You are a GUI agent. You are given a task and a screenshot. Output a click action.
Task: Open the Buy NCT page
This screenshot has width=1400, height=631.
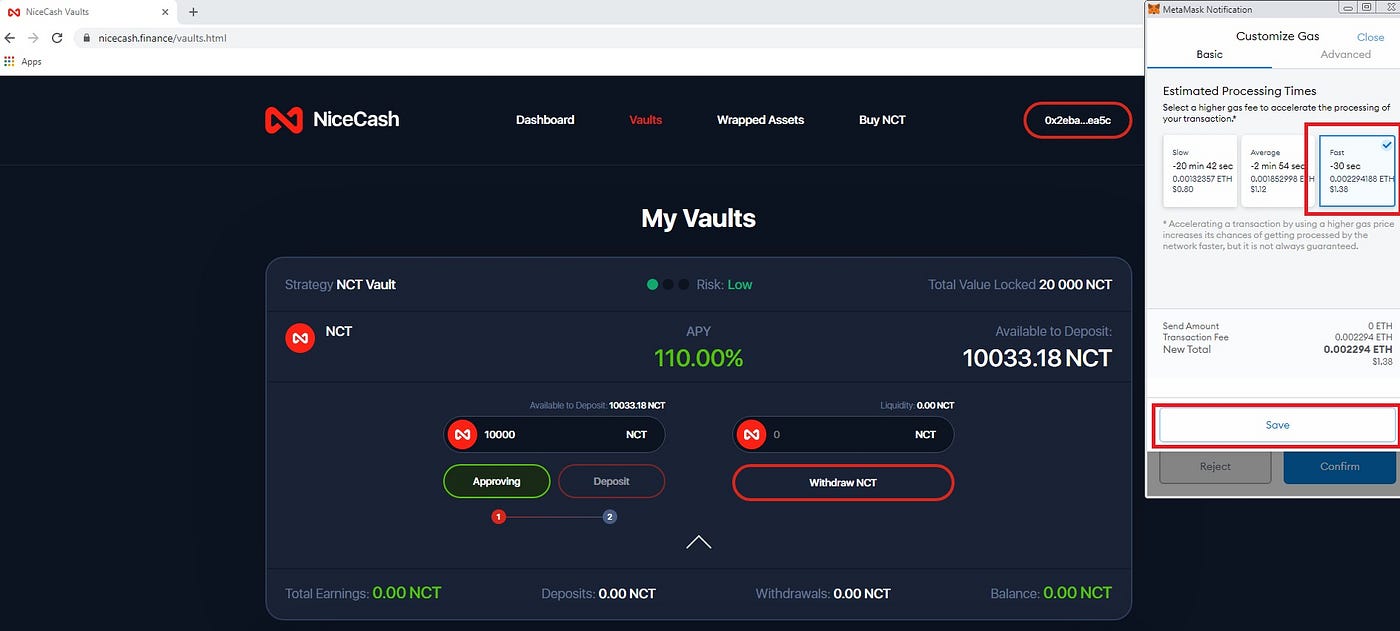pos(882,120)
